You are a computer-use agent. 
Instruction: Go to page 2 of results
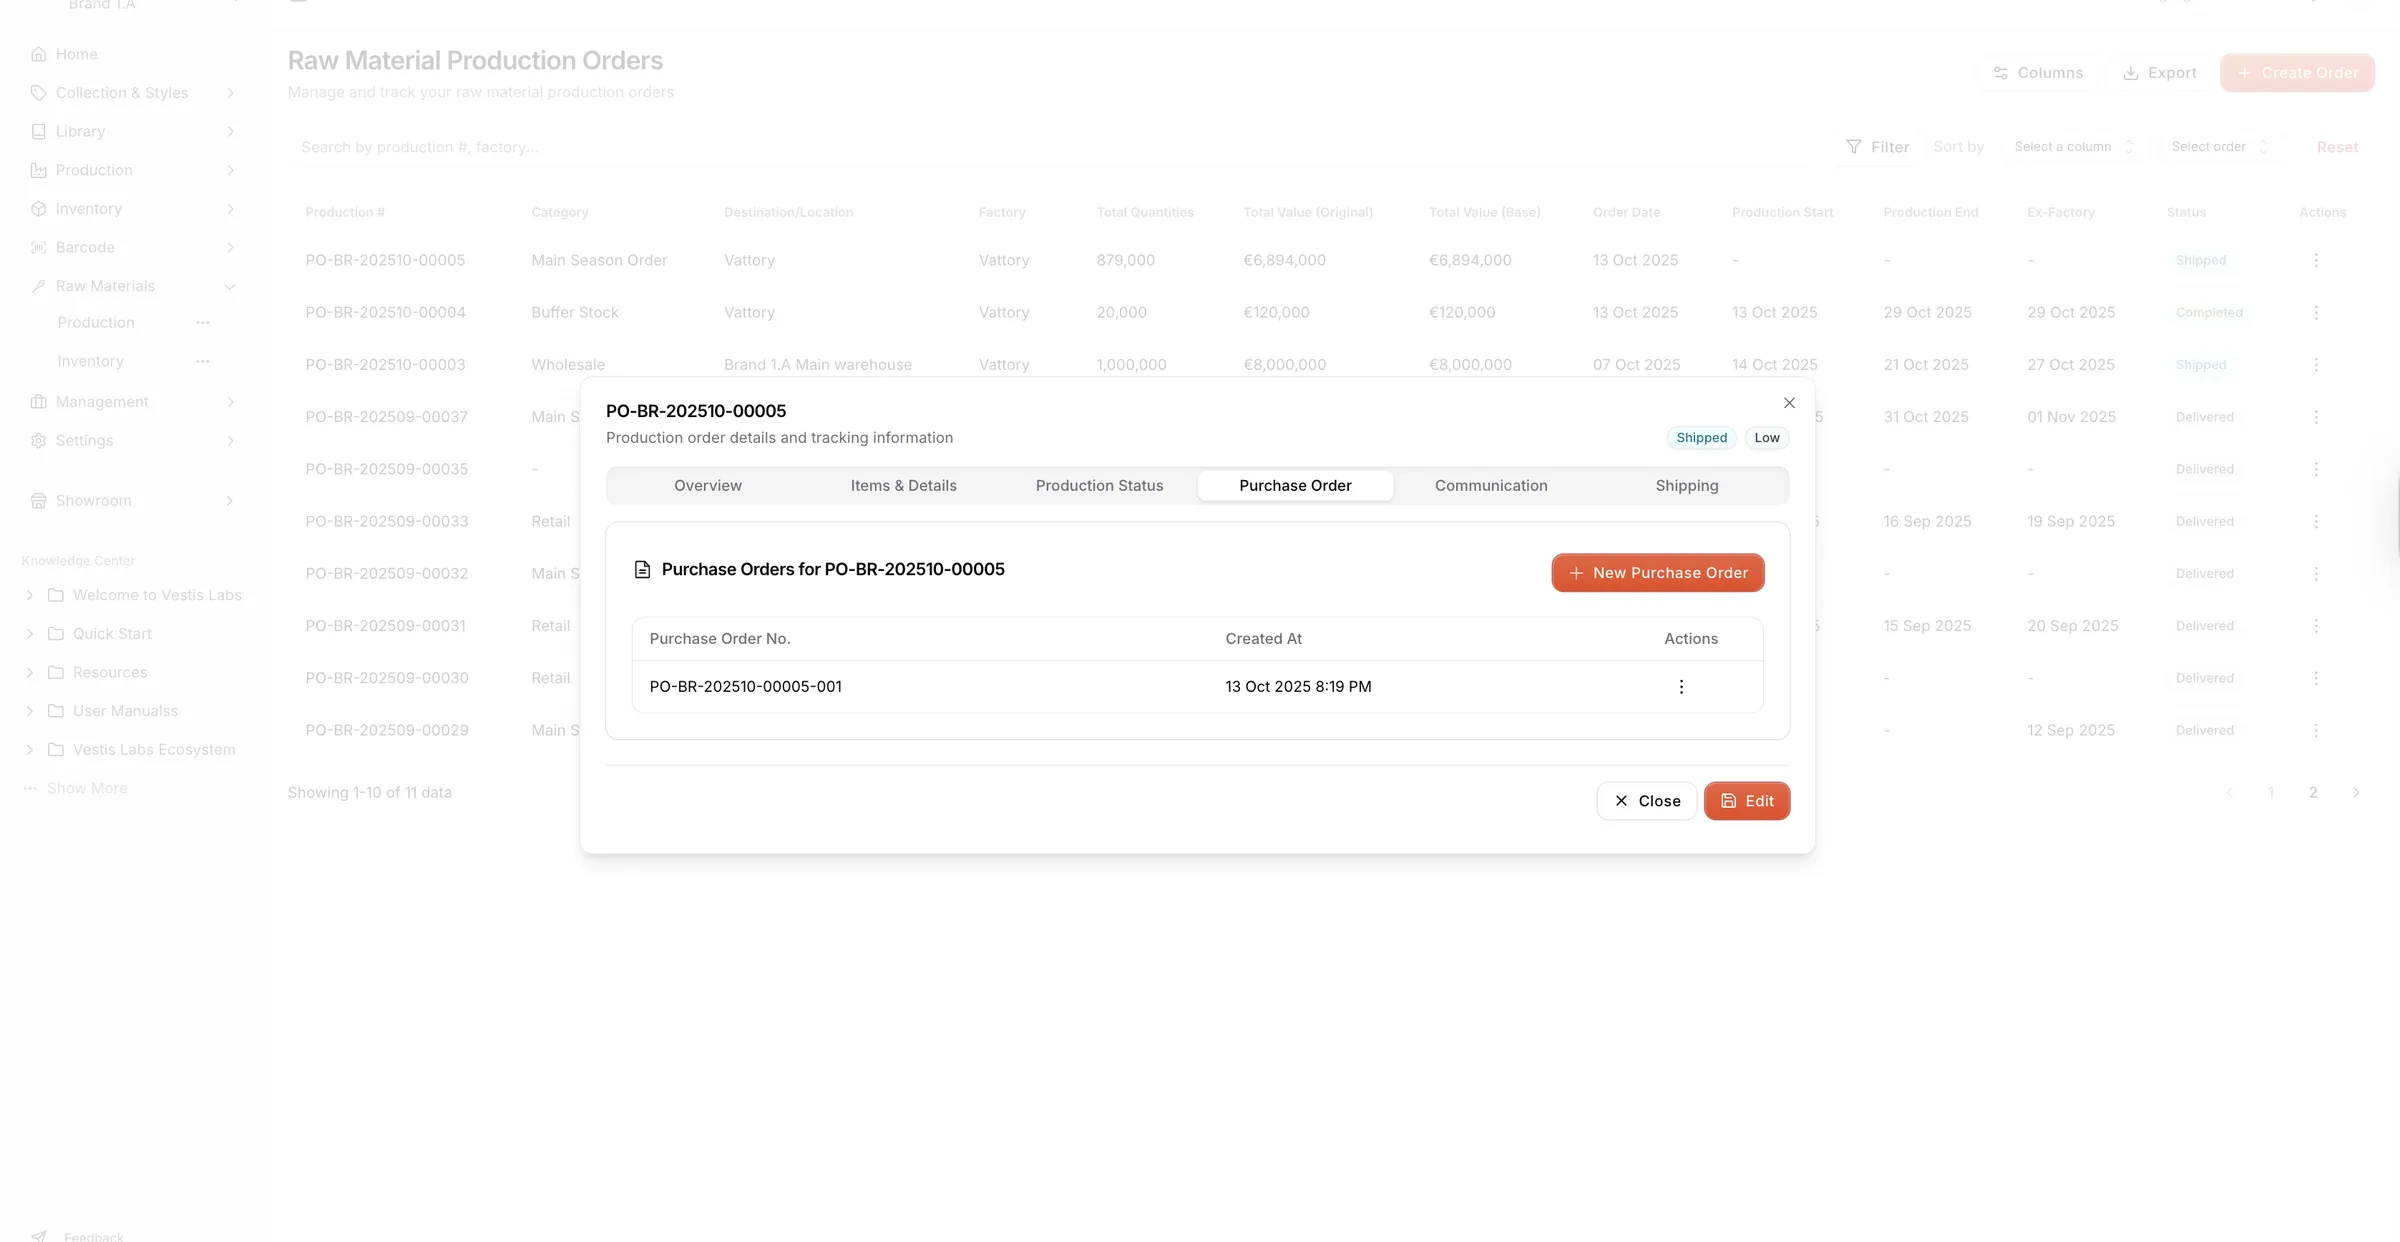coord(2313,793)
